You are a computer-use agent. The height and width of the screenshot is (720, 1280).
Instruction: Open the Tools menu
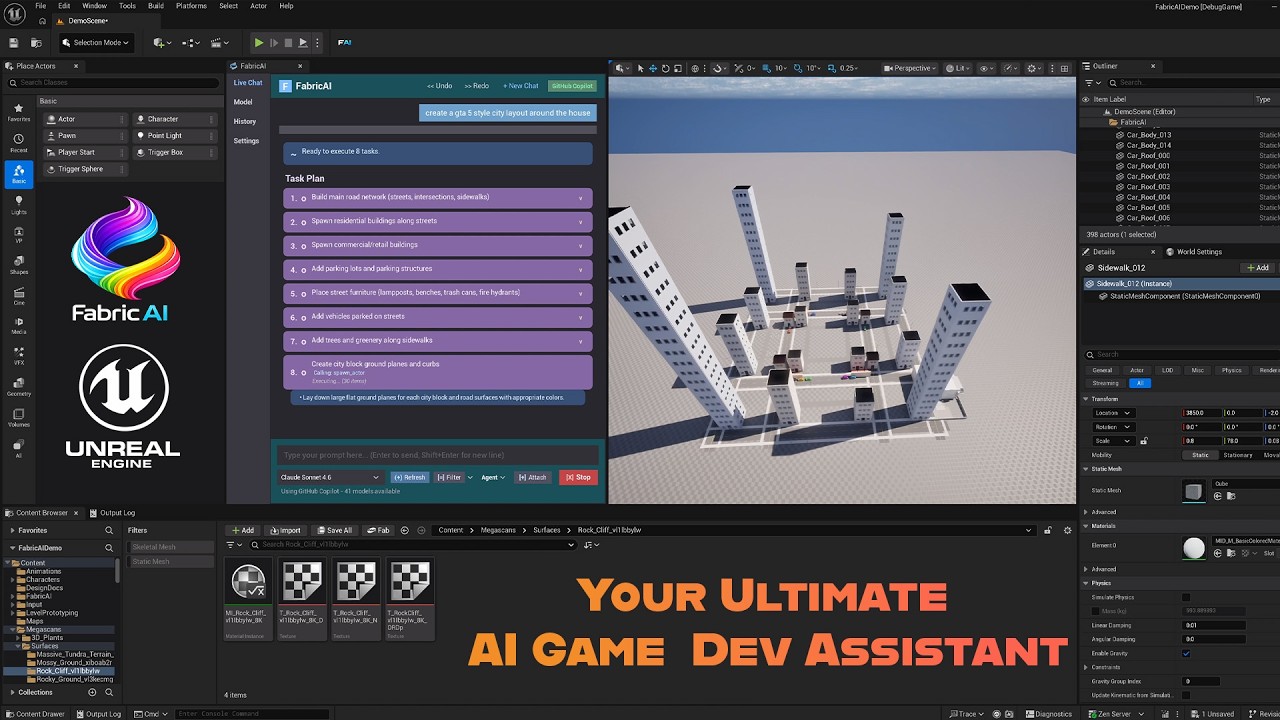click(x=127, y=6)
